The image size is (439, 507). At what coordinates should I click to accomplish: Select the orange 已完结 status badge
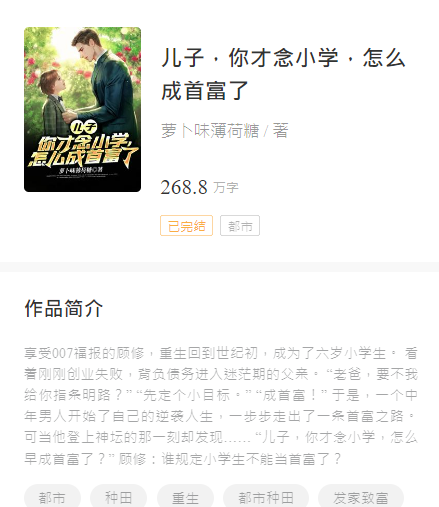coord(186,226)
